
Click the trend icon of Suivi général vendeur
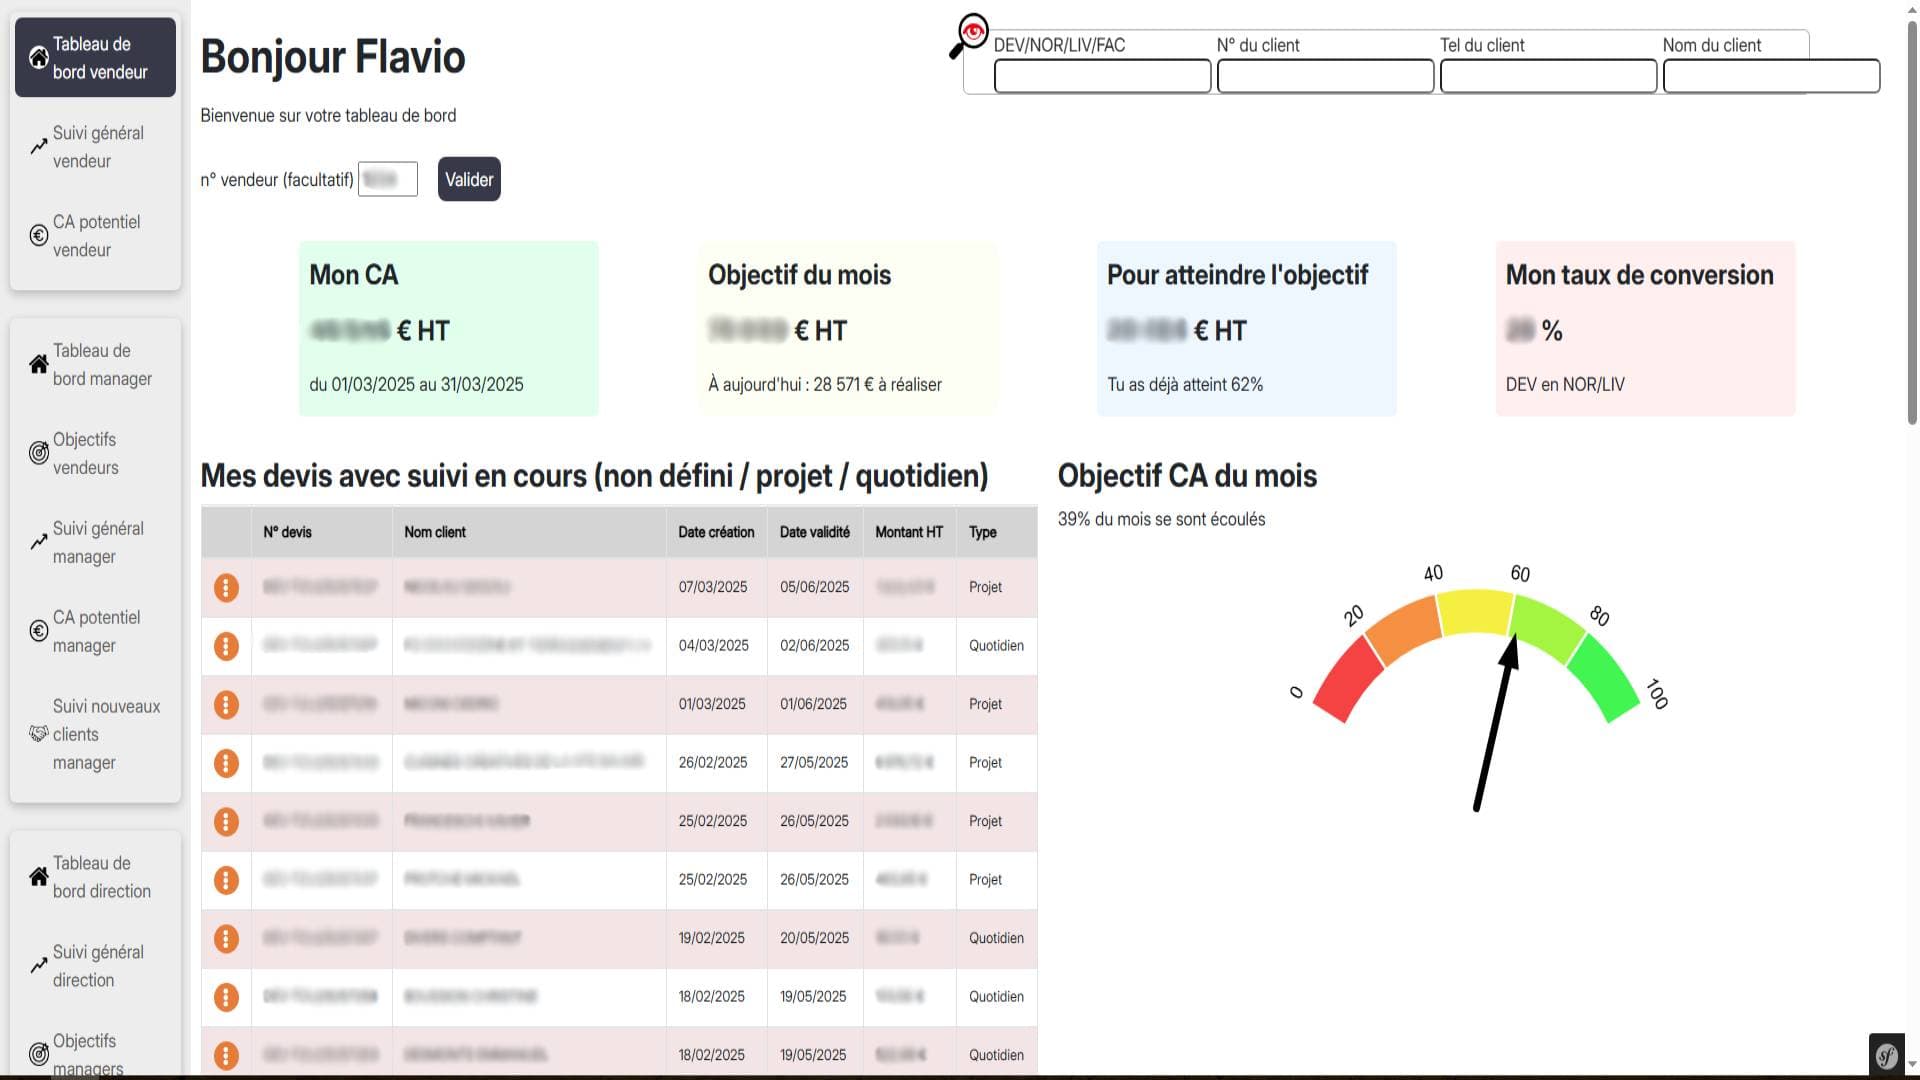(38, 146)
